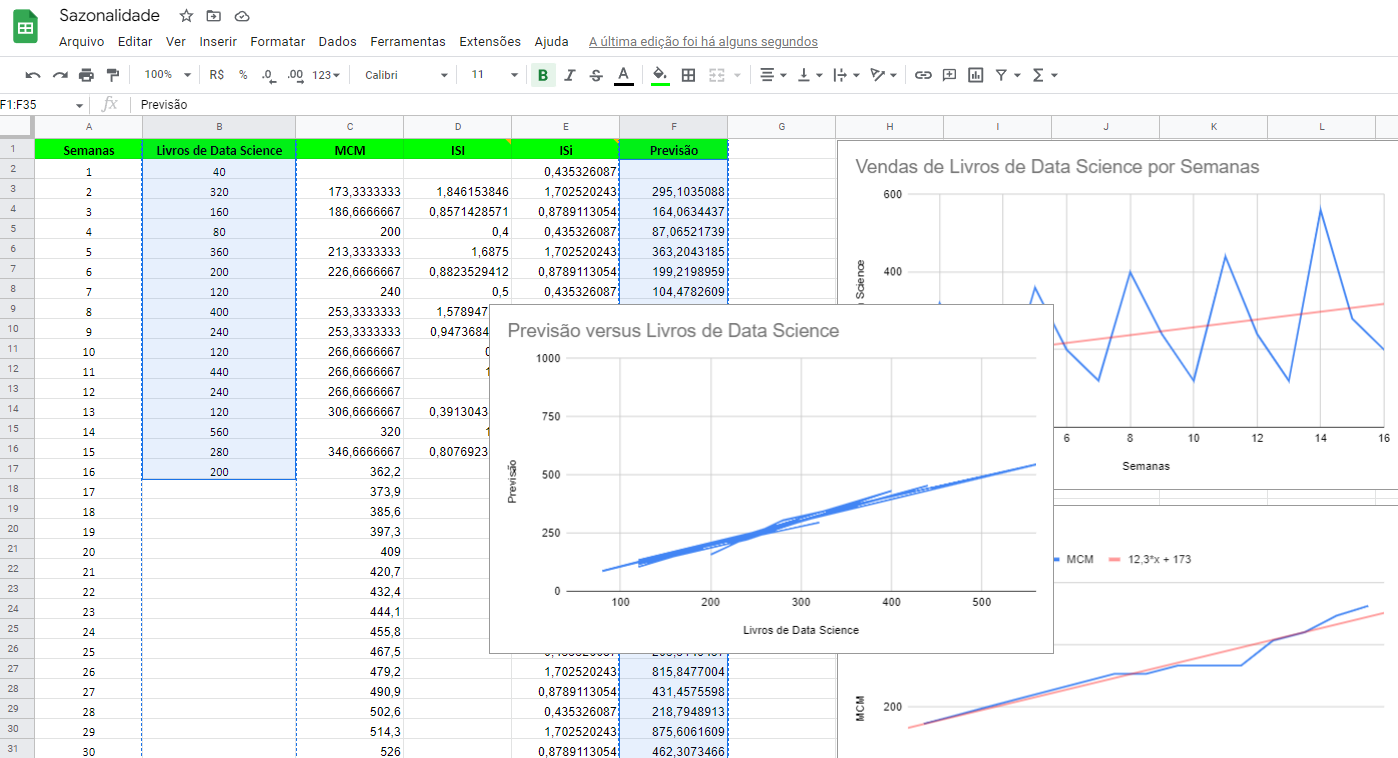The width and height of the screenshot is (1398, 758).
Task: Toggle bold formatting
Action: 543,75
